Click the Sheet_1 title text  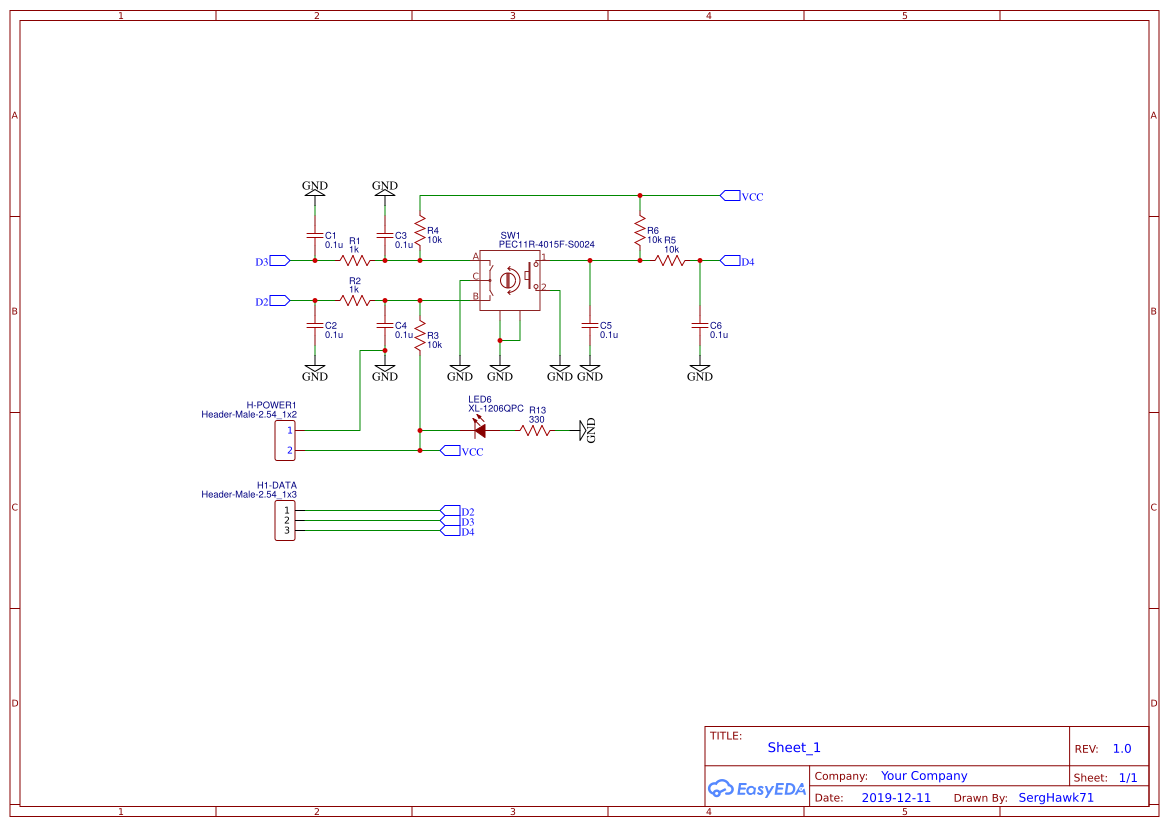793,747
